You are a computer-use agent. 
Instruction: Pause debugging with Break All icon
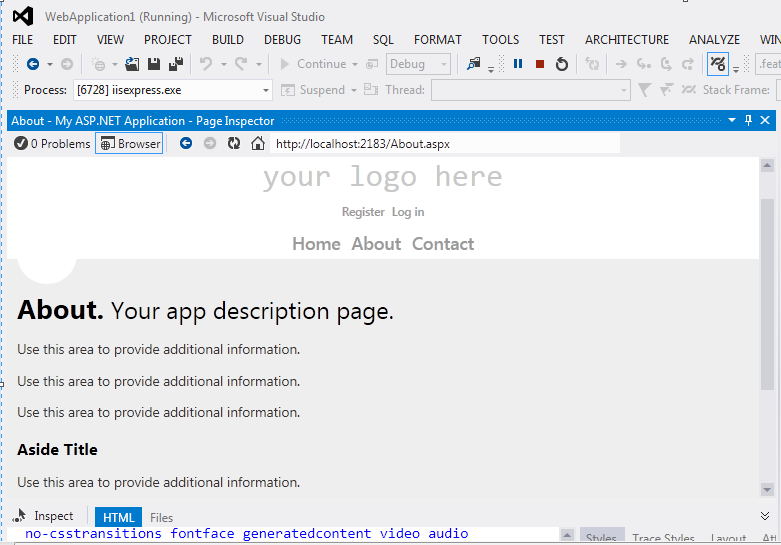tap(518, 64)
